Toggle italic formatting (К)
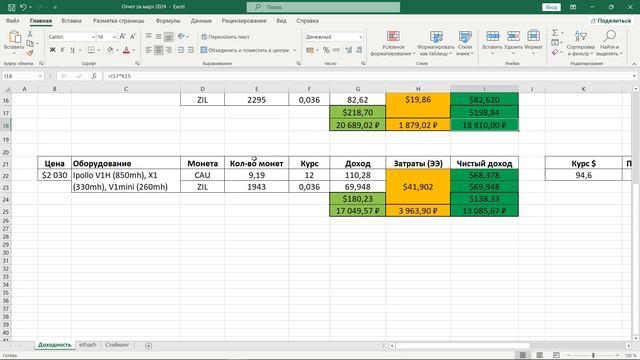Screen dimensions: 640x360 [x=62, y=50]
